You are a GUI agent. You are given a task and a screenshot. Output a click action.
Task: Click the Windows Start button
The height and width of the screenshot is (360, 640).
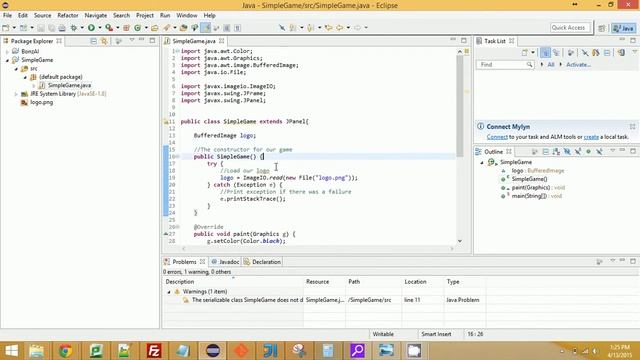coord(11,351)
